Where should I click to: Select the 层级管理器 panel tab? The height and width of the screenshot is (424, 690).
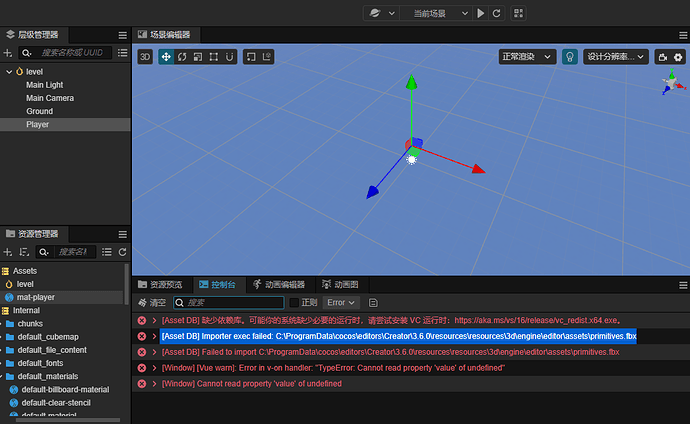coord(32,35)
